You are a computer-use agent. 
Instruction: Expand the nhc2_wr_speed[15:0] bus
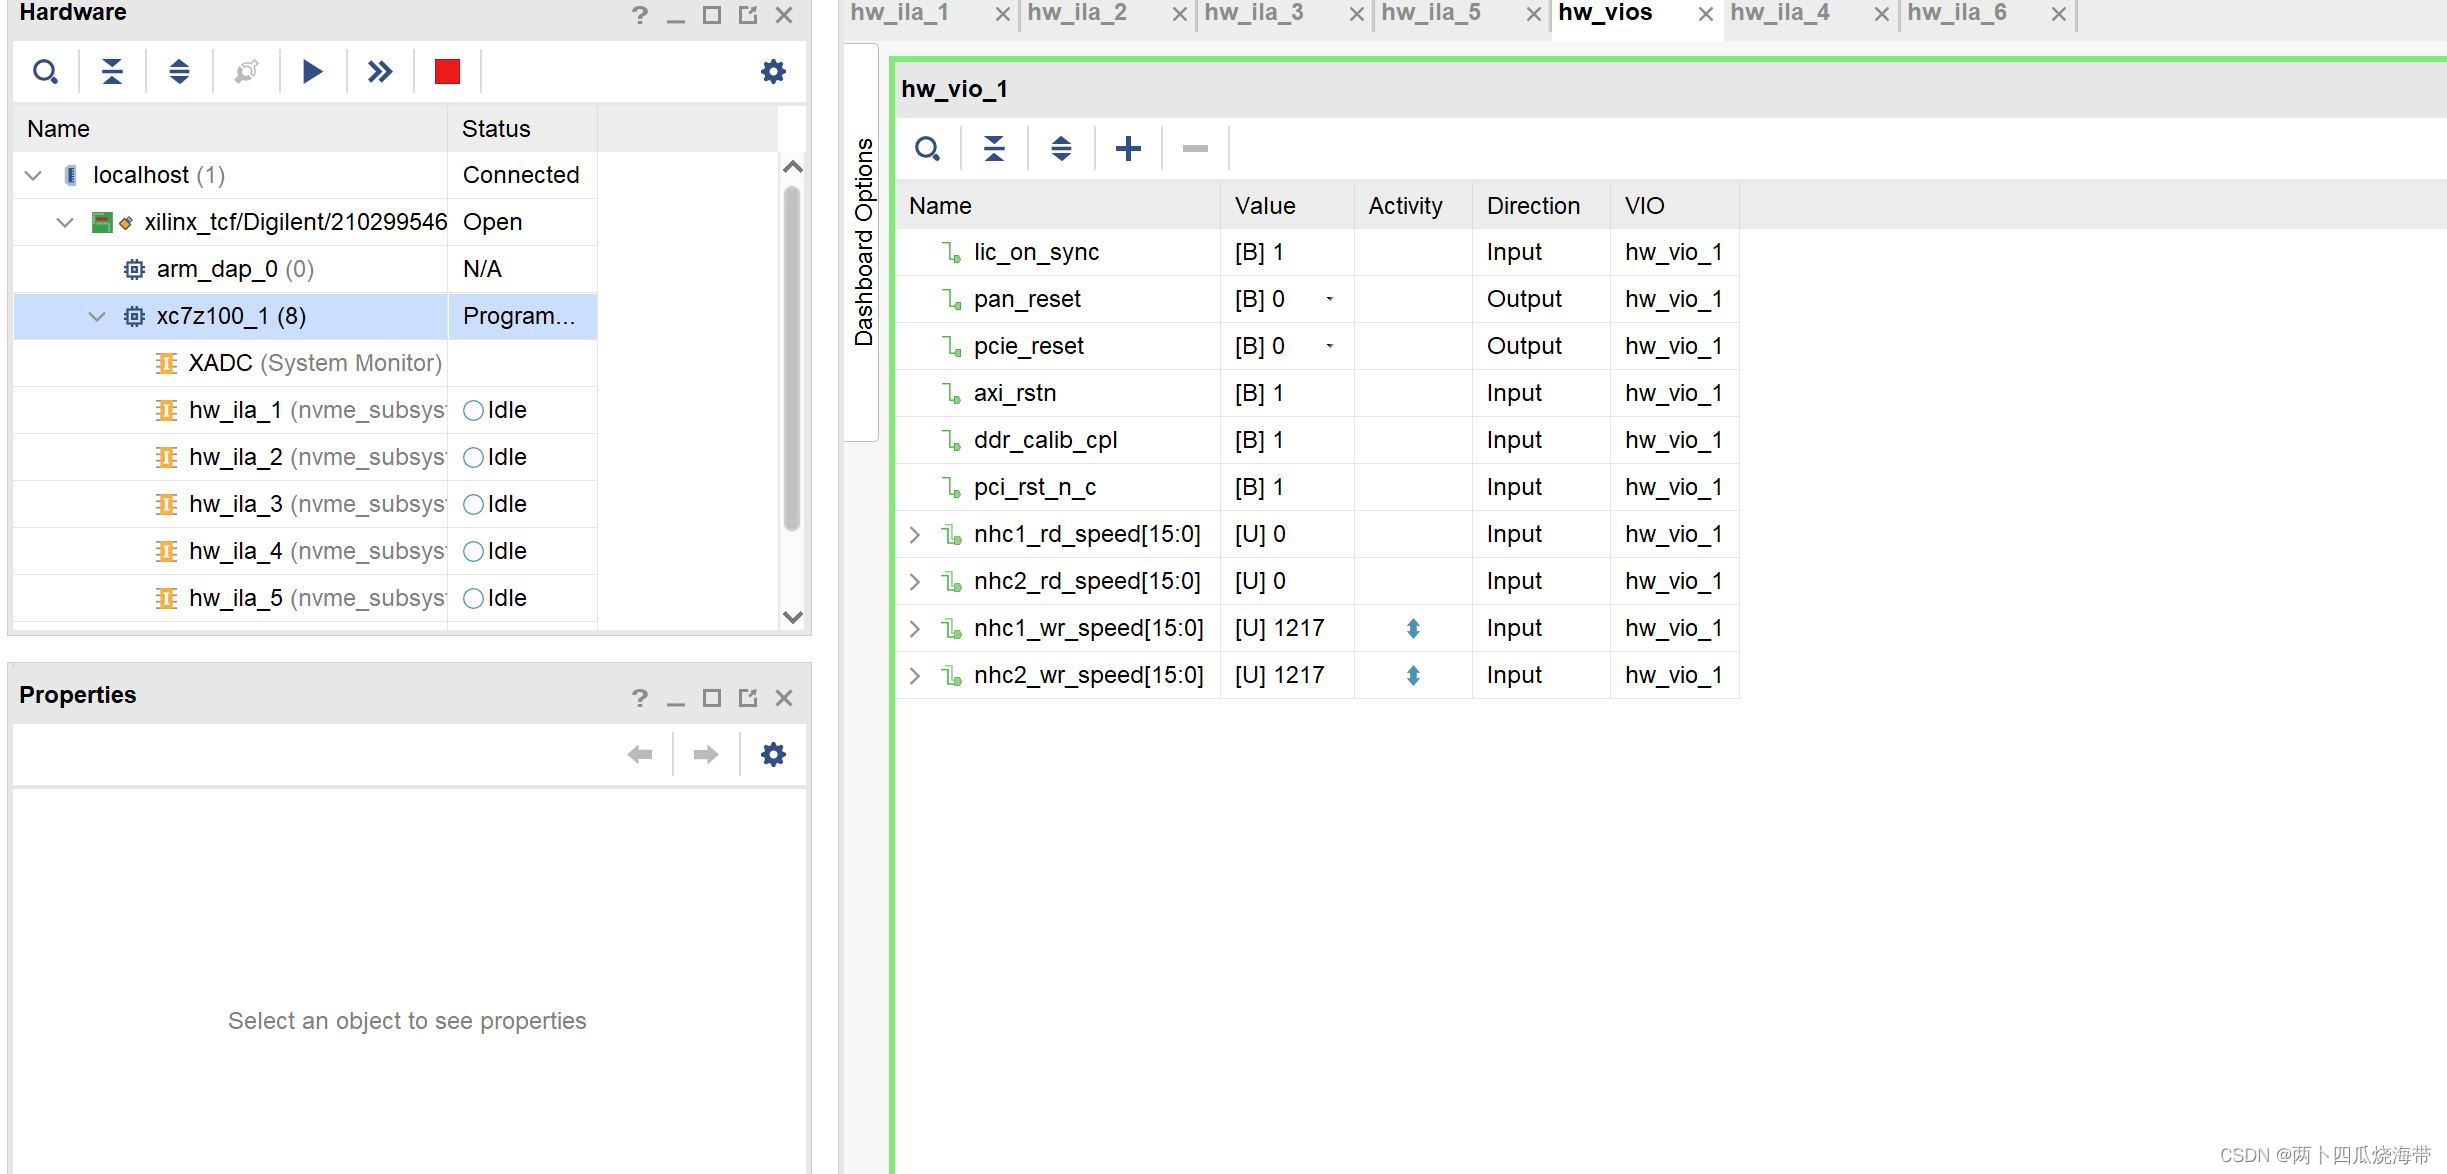coord(914,676)
